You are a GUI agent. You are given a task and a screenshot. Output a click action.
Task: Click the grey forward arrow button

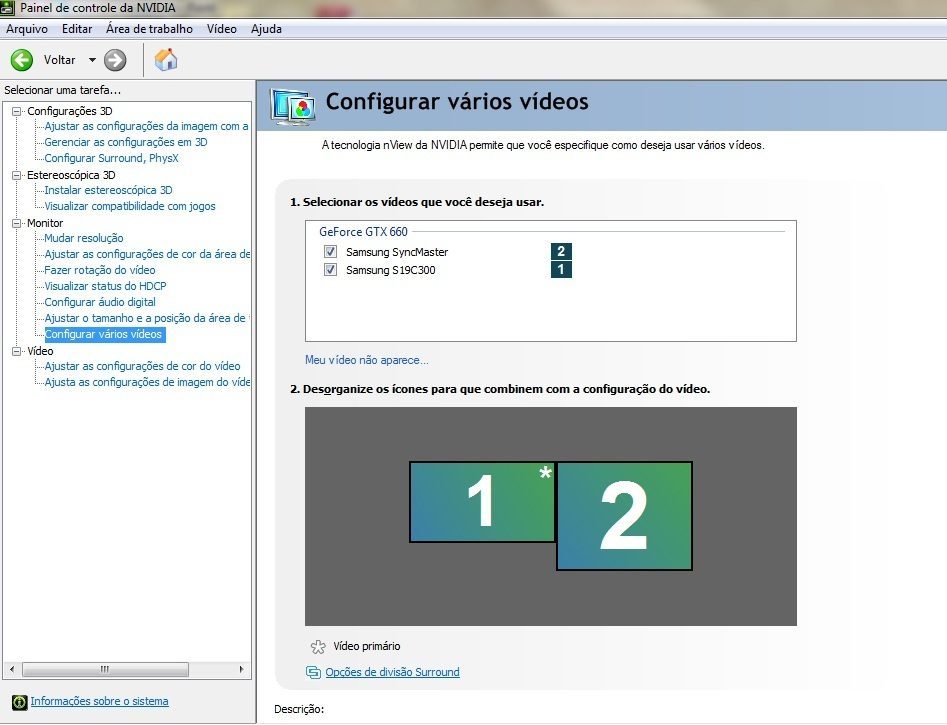pyautogui.click(x=115, y=60)
